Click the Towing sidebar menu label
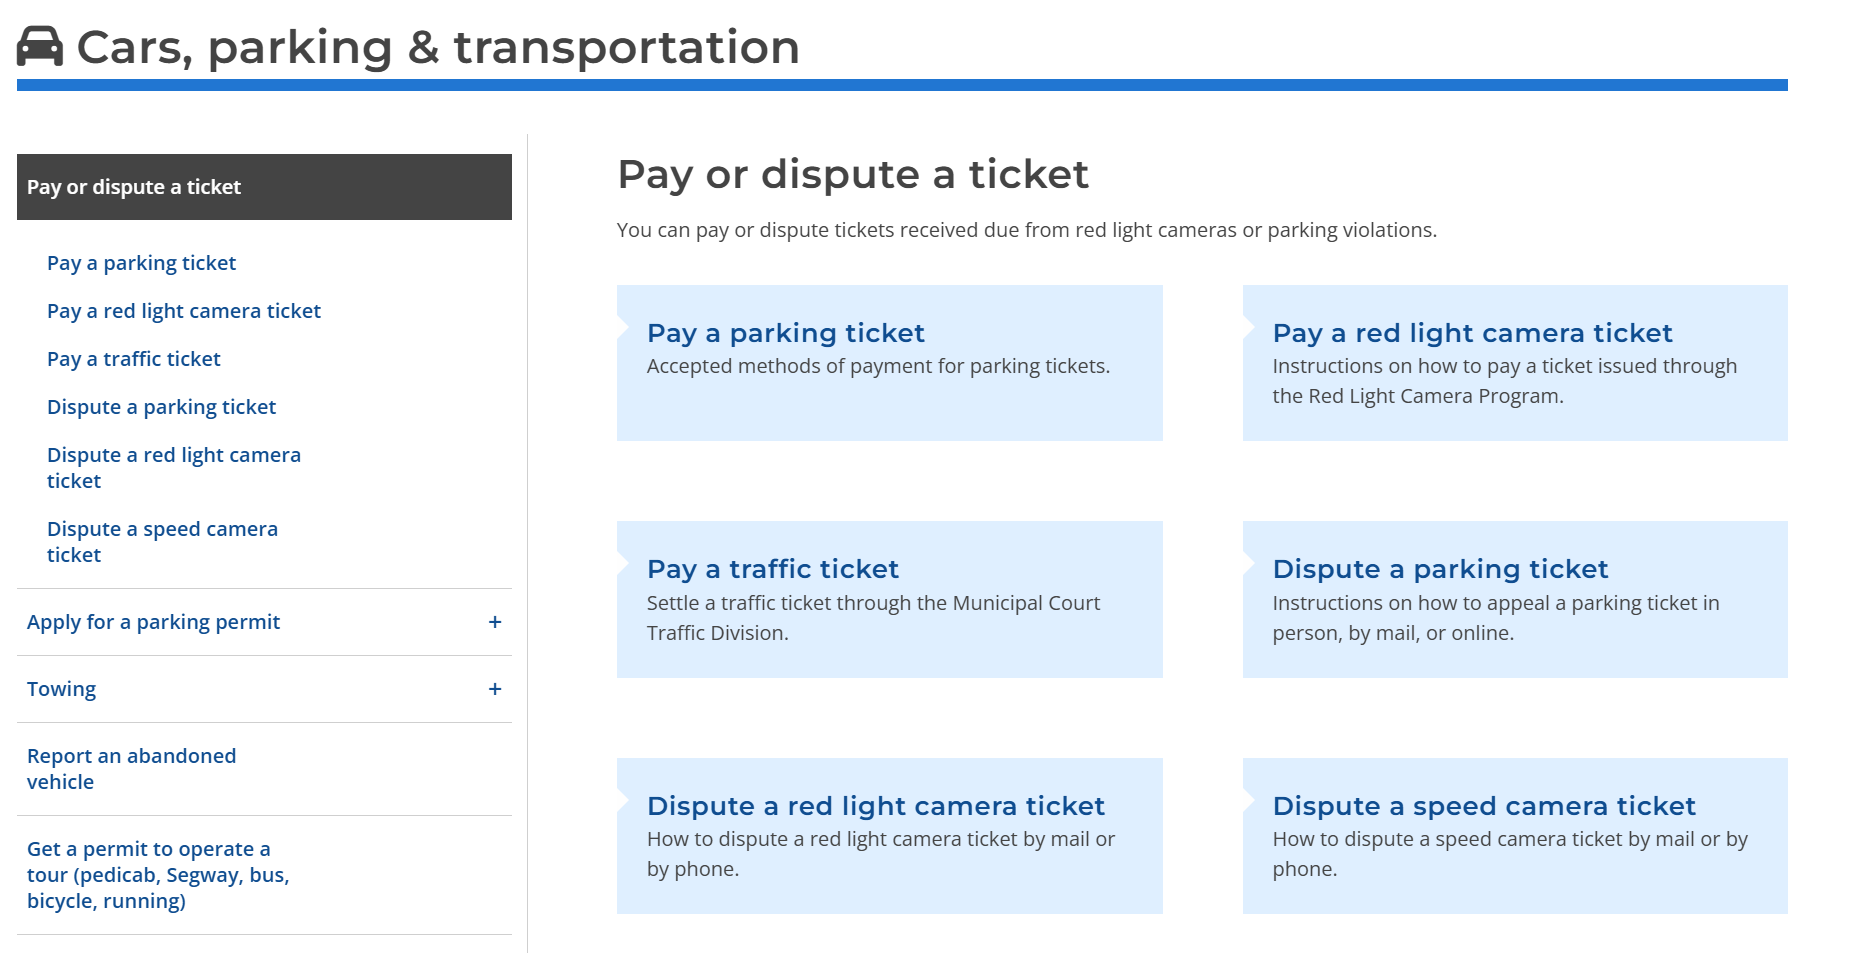Image resolution: width=1867 pixels, height=953 pixels. click(x=61, y=689)
